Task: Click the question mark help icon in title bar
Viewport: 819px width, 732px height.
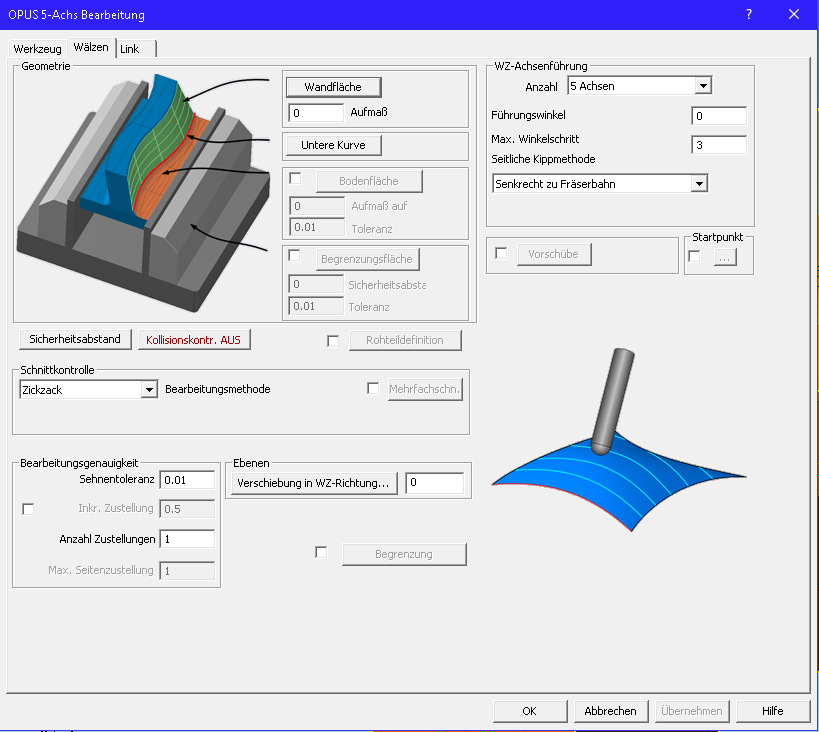Action: pyautogui.click(x=749, y=14)
